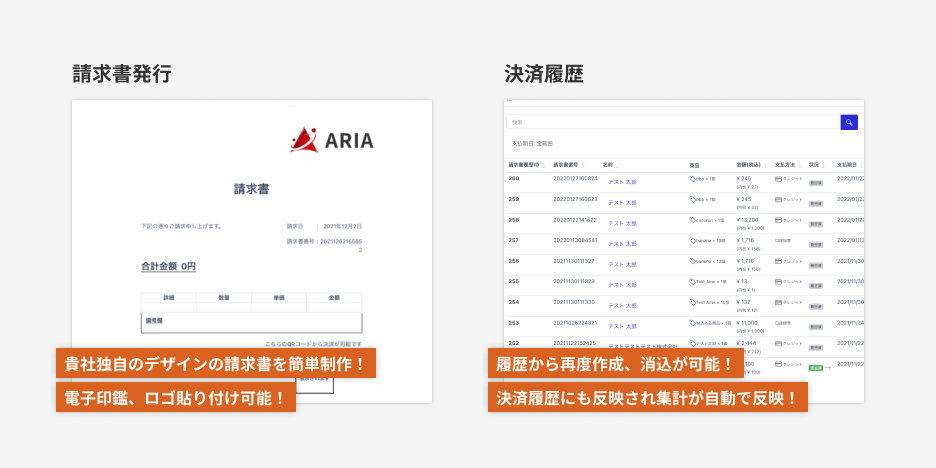Sort by 名前 column arrow
Image resolution: width=936 pixels, height=468 pixels.
[x=617, y=165]
